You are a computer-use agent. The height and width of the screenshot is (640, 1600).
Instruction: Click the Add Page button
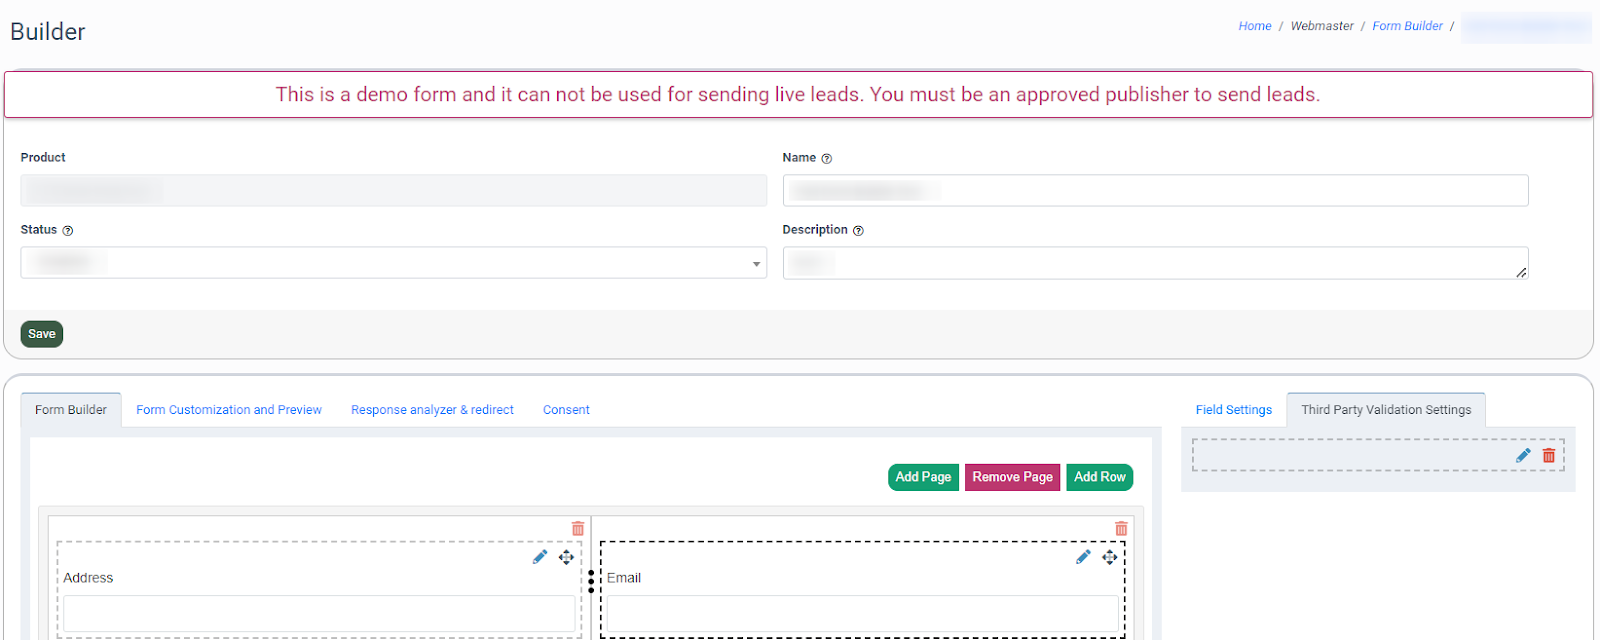pos(923,478)
